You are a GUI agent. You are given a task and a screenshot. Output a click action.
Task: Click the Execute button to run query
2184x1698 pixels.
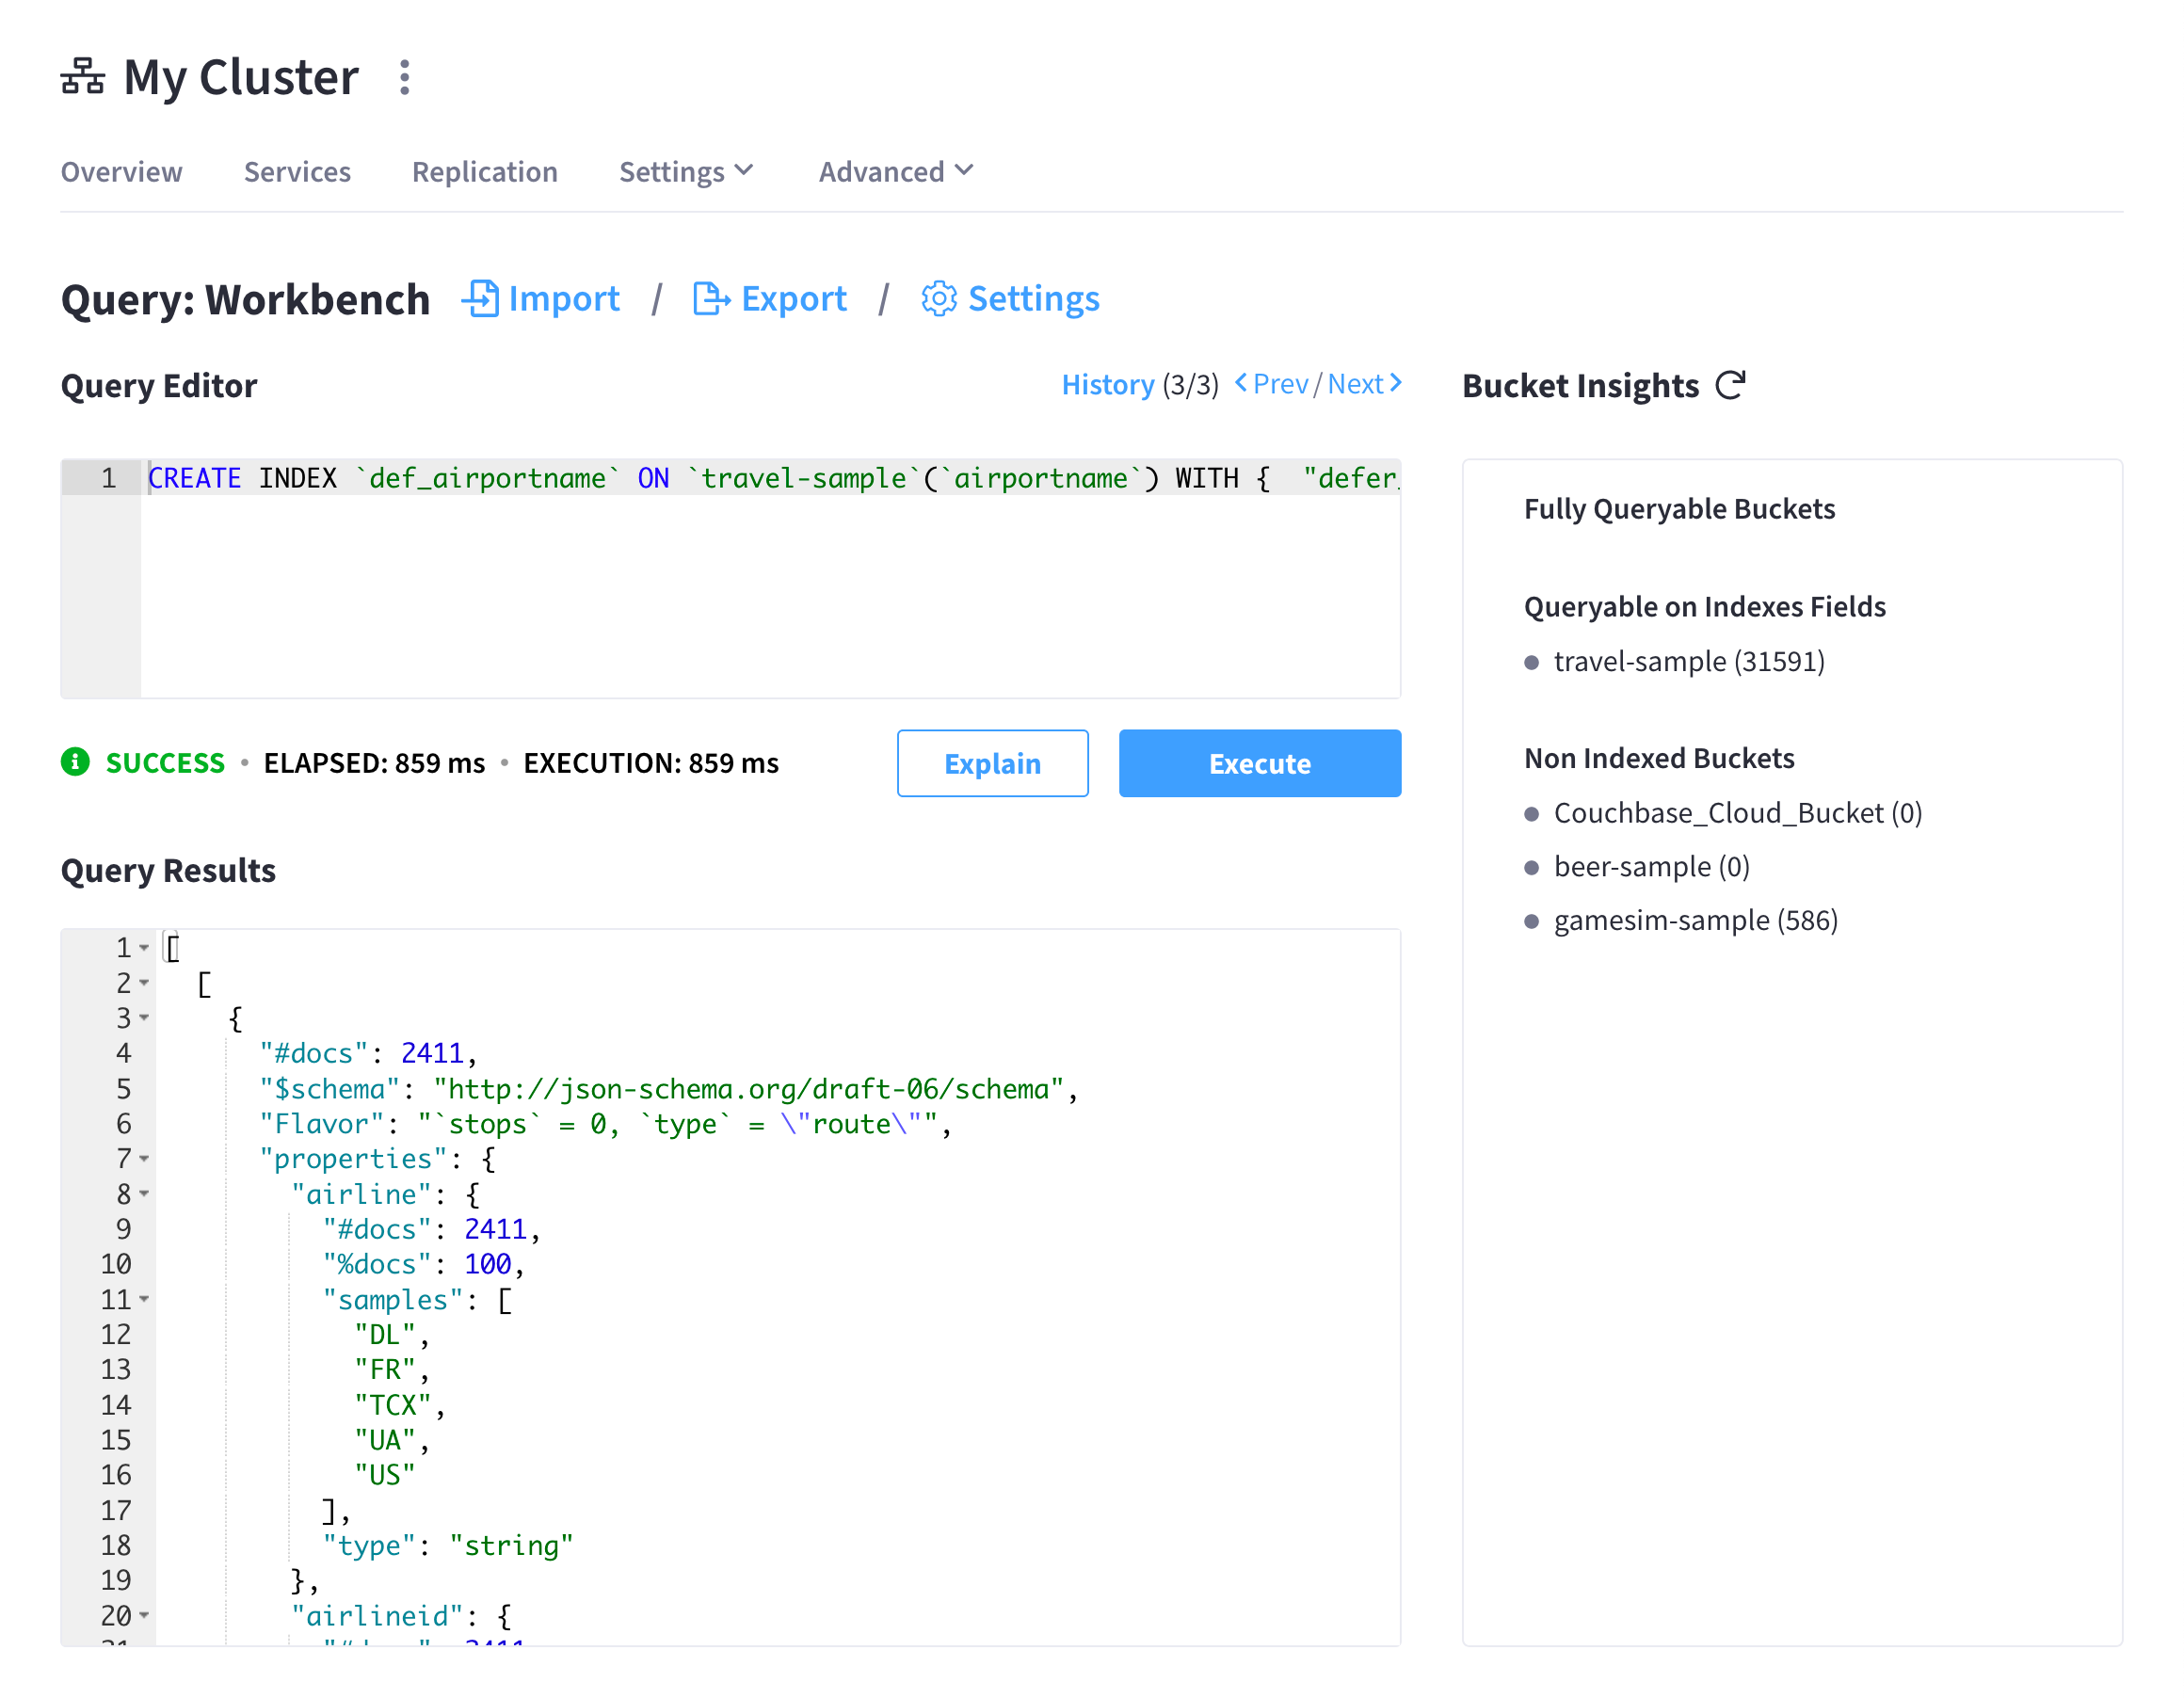point(1259,762)
